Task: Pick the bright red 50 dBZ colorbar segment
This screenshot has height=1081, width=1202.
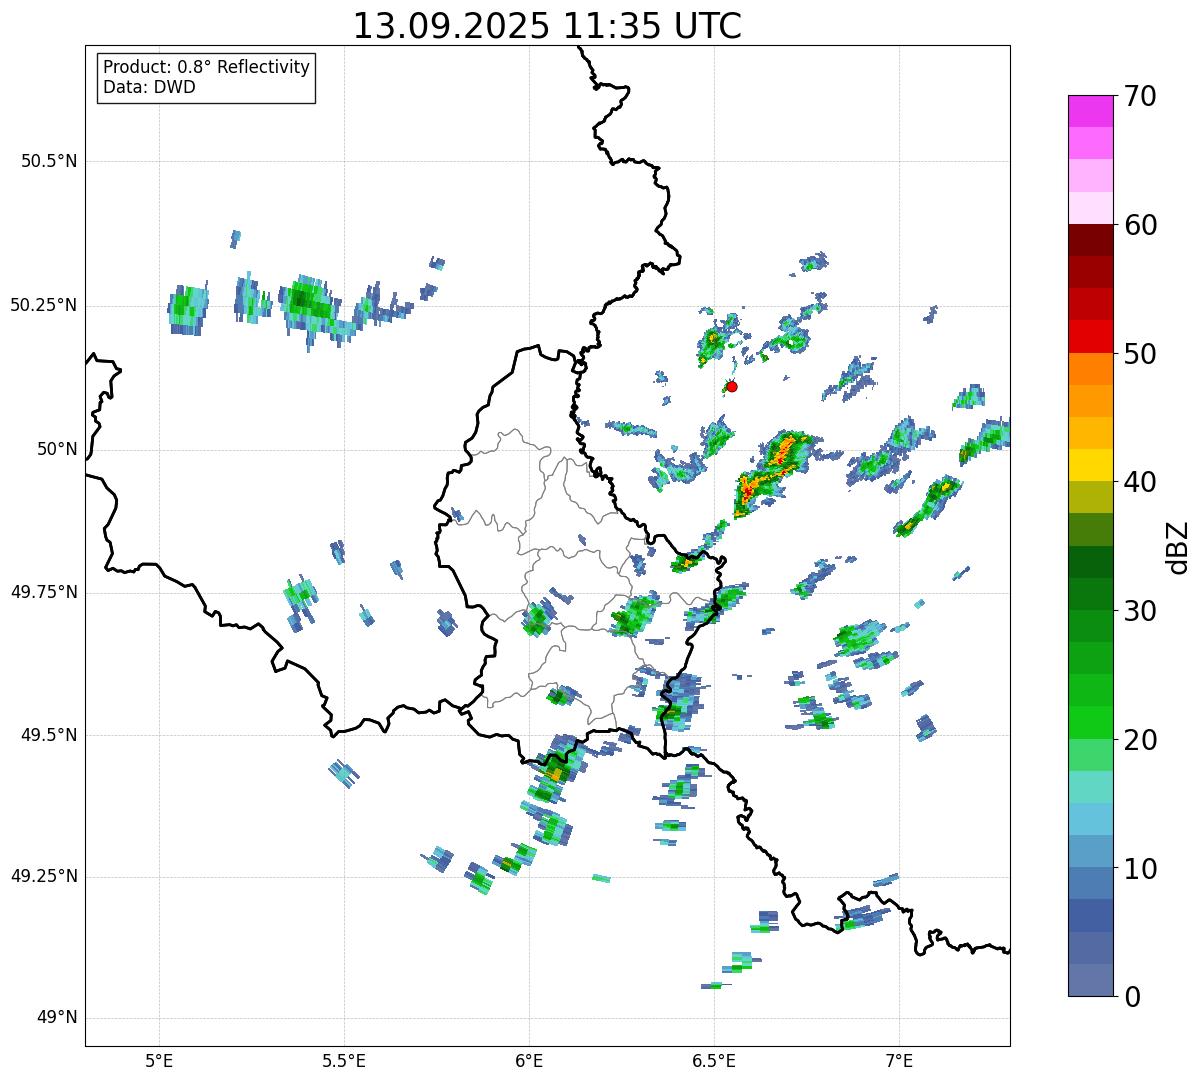Action: point(1096,337)
